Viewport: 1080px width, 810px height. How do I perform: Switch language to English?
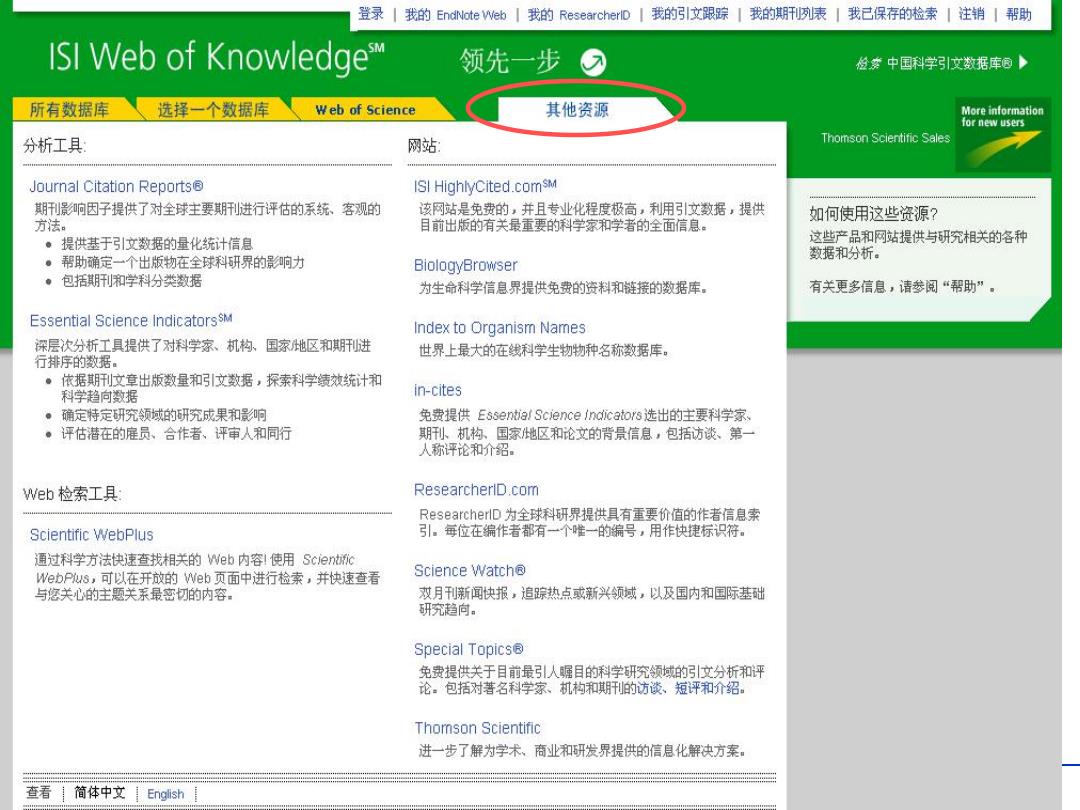165,794
